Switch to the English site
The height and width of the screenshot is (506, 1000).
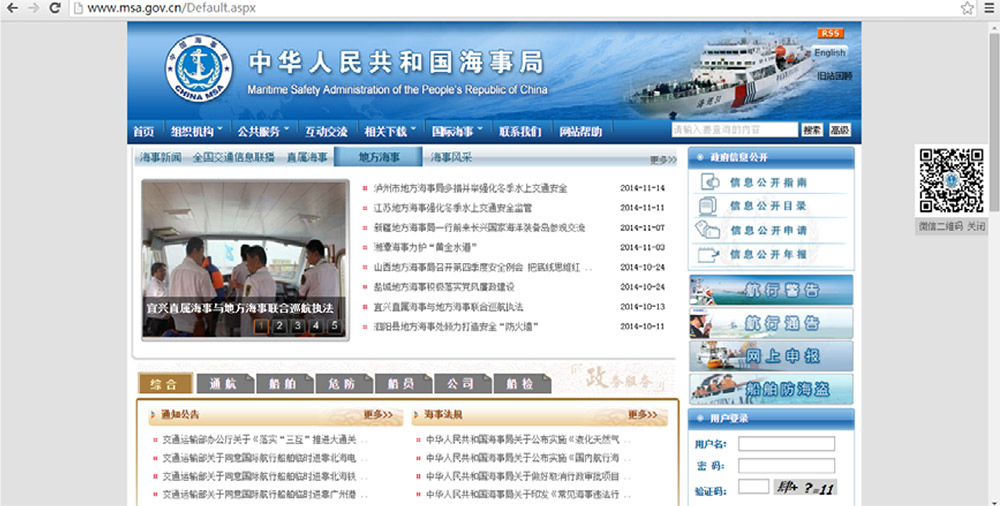click(829, 52)
